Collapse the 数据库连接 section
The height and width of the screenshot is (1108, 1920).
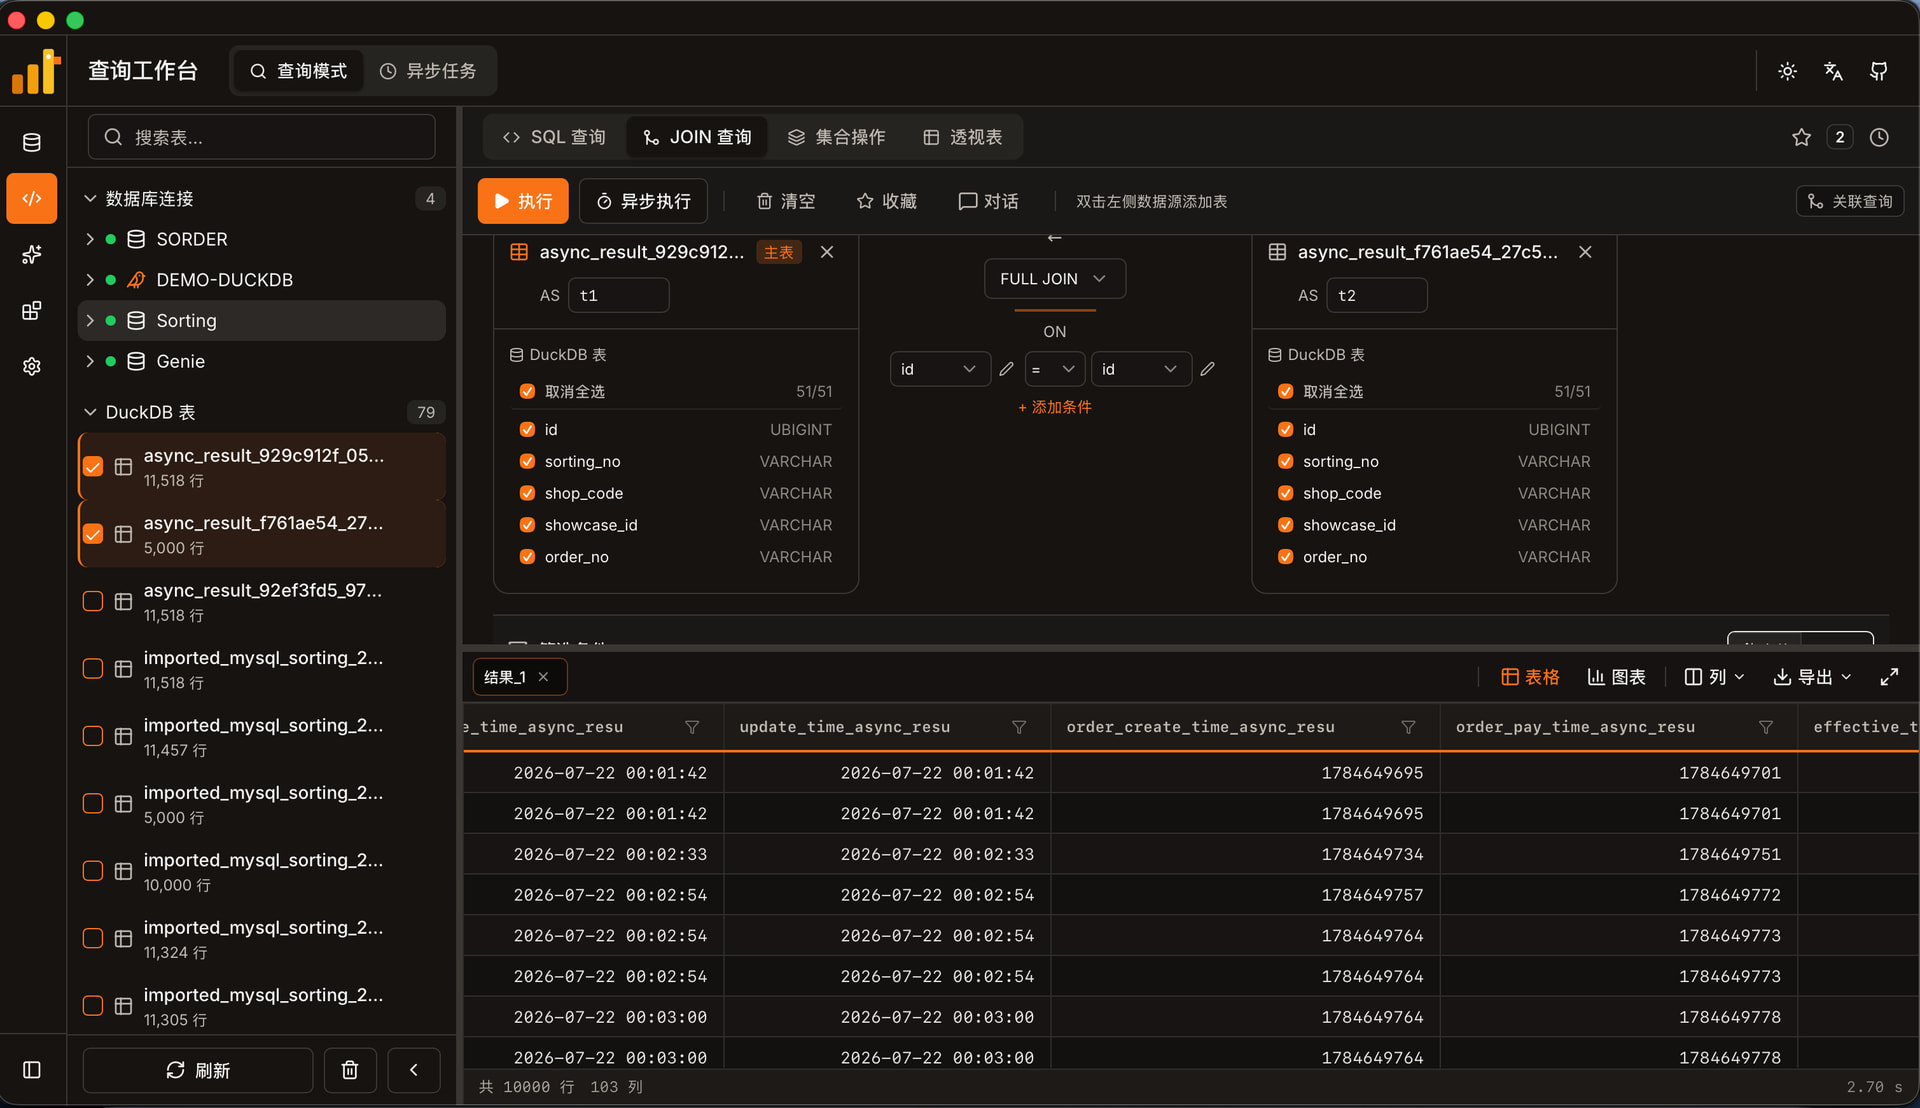click(90, 199)
